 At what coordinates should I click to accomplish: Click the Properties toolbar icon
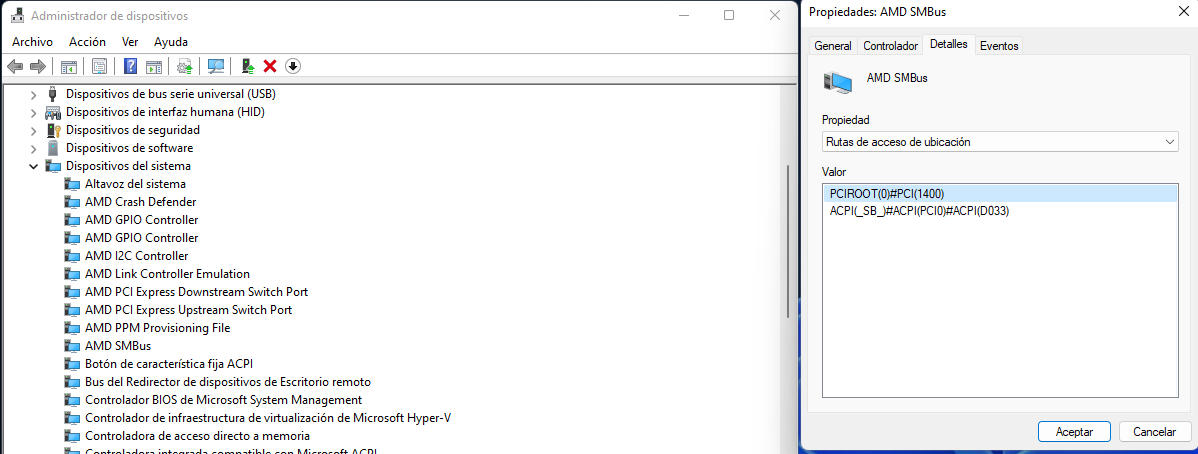(99, 66)
